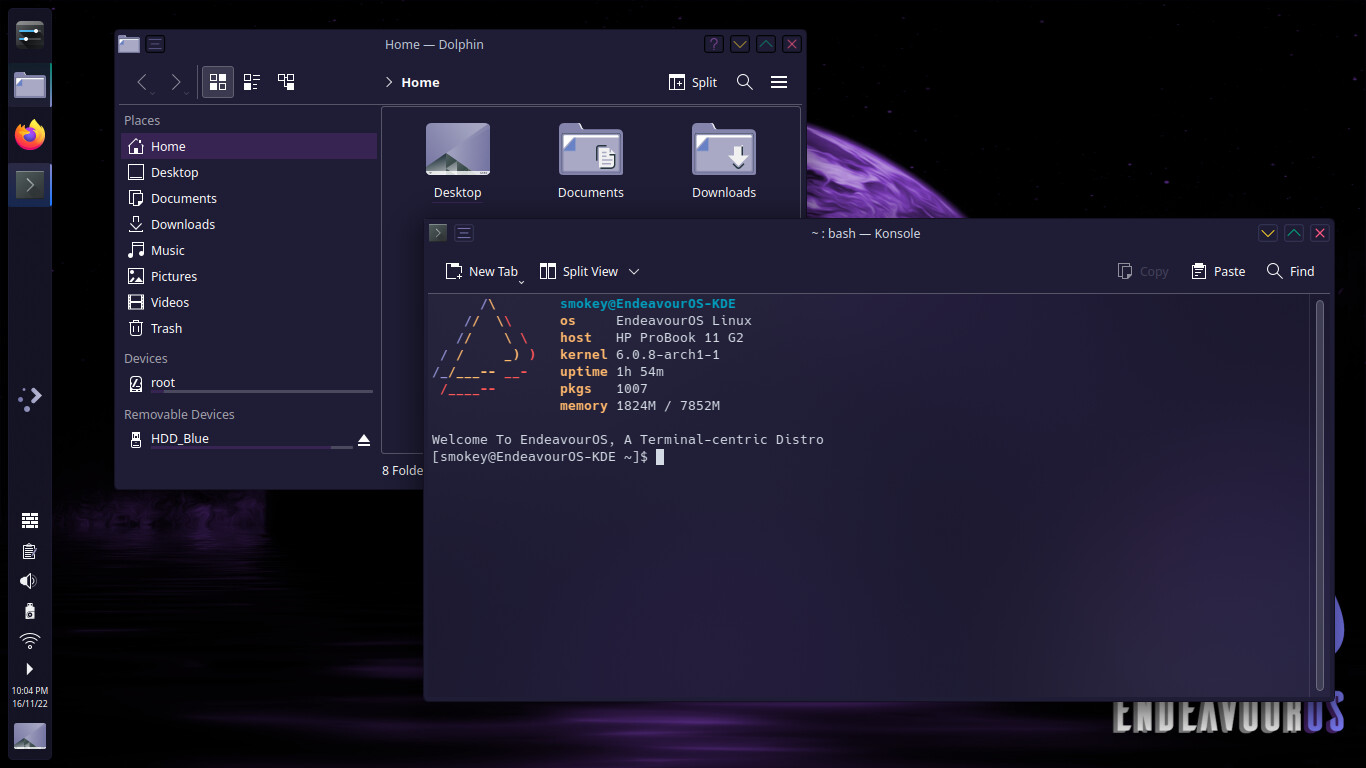This screenshot has height=768, width=1366.
Task: Launch Dolphin file manager from the panel
Action: [x=30, y=85]
